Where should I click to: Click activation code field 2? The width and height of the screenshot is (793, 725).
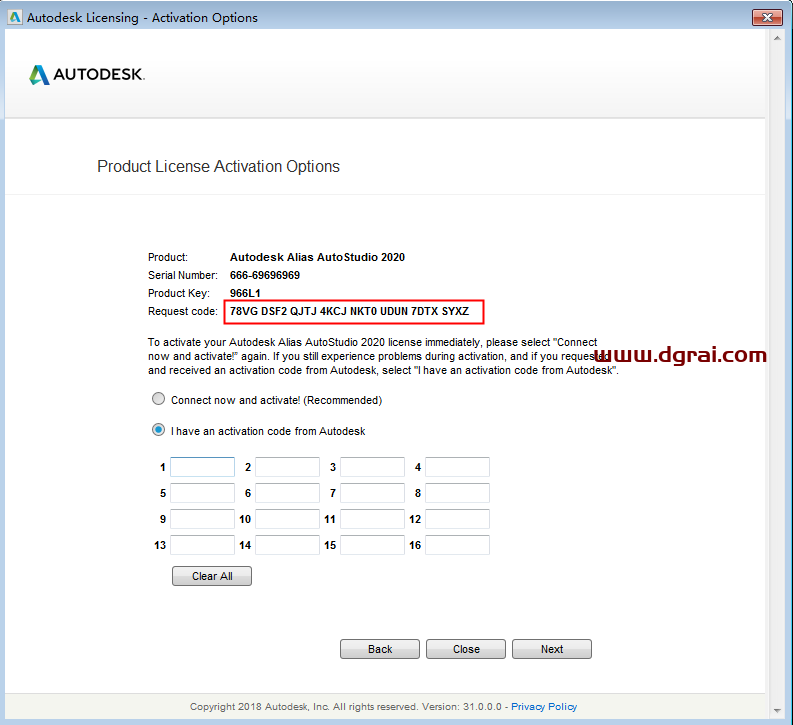click(287, 467)
